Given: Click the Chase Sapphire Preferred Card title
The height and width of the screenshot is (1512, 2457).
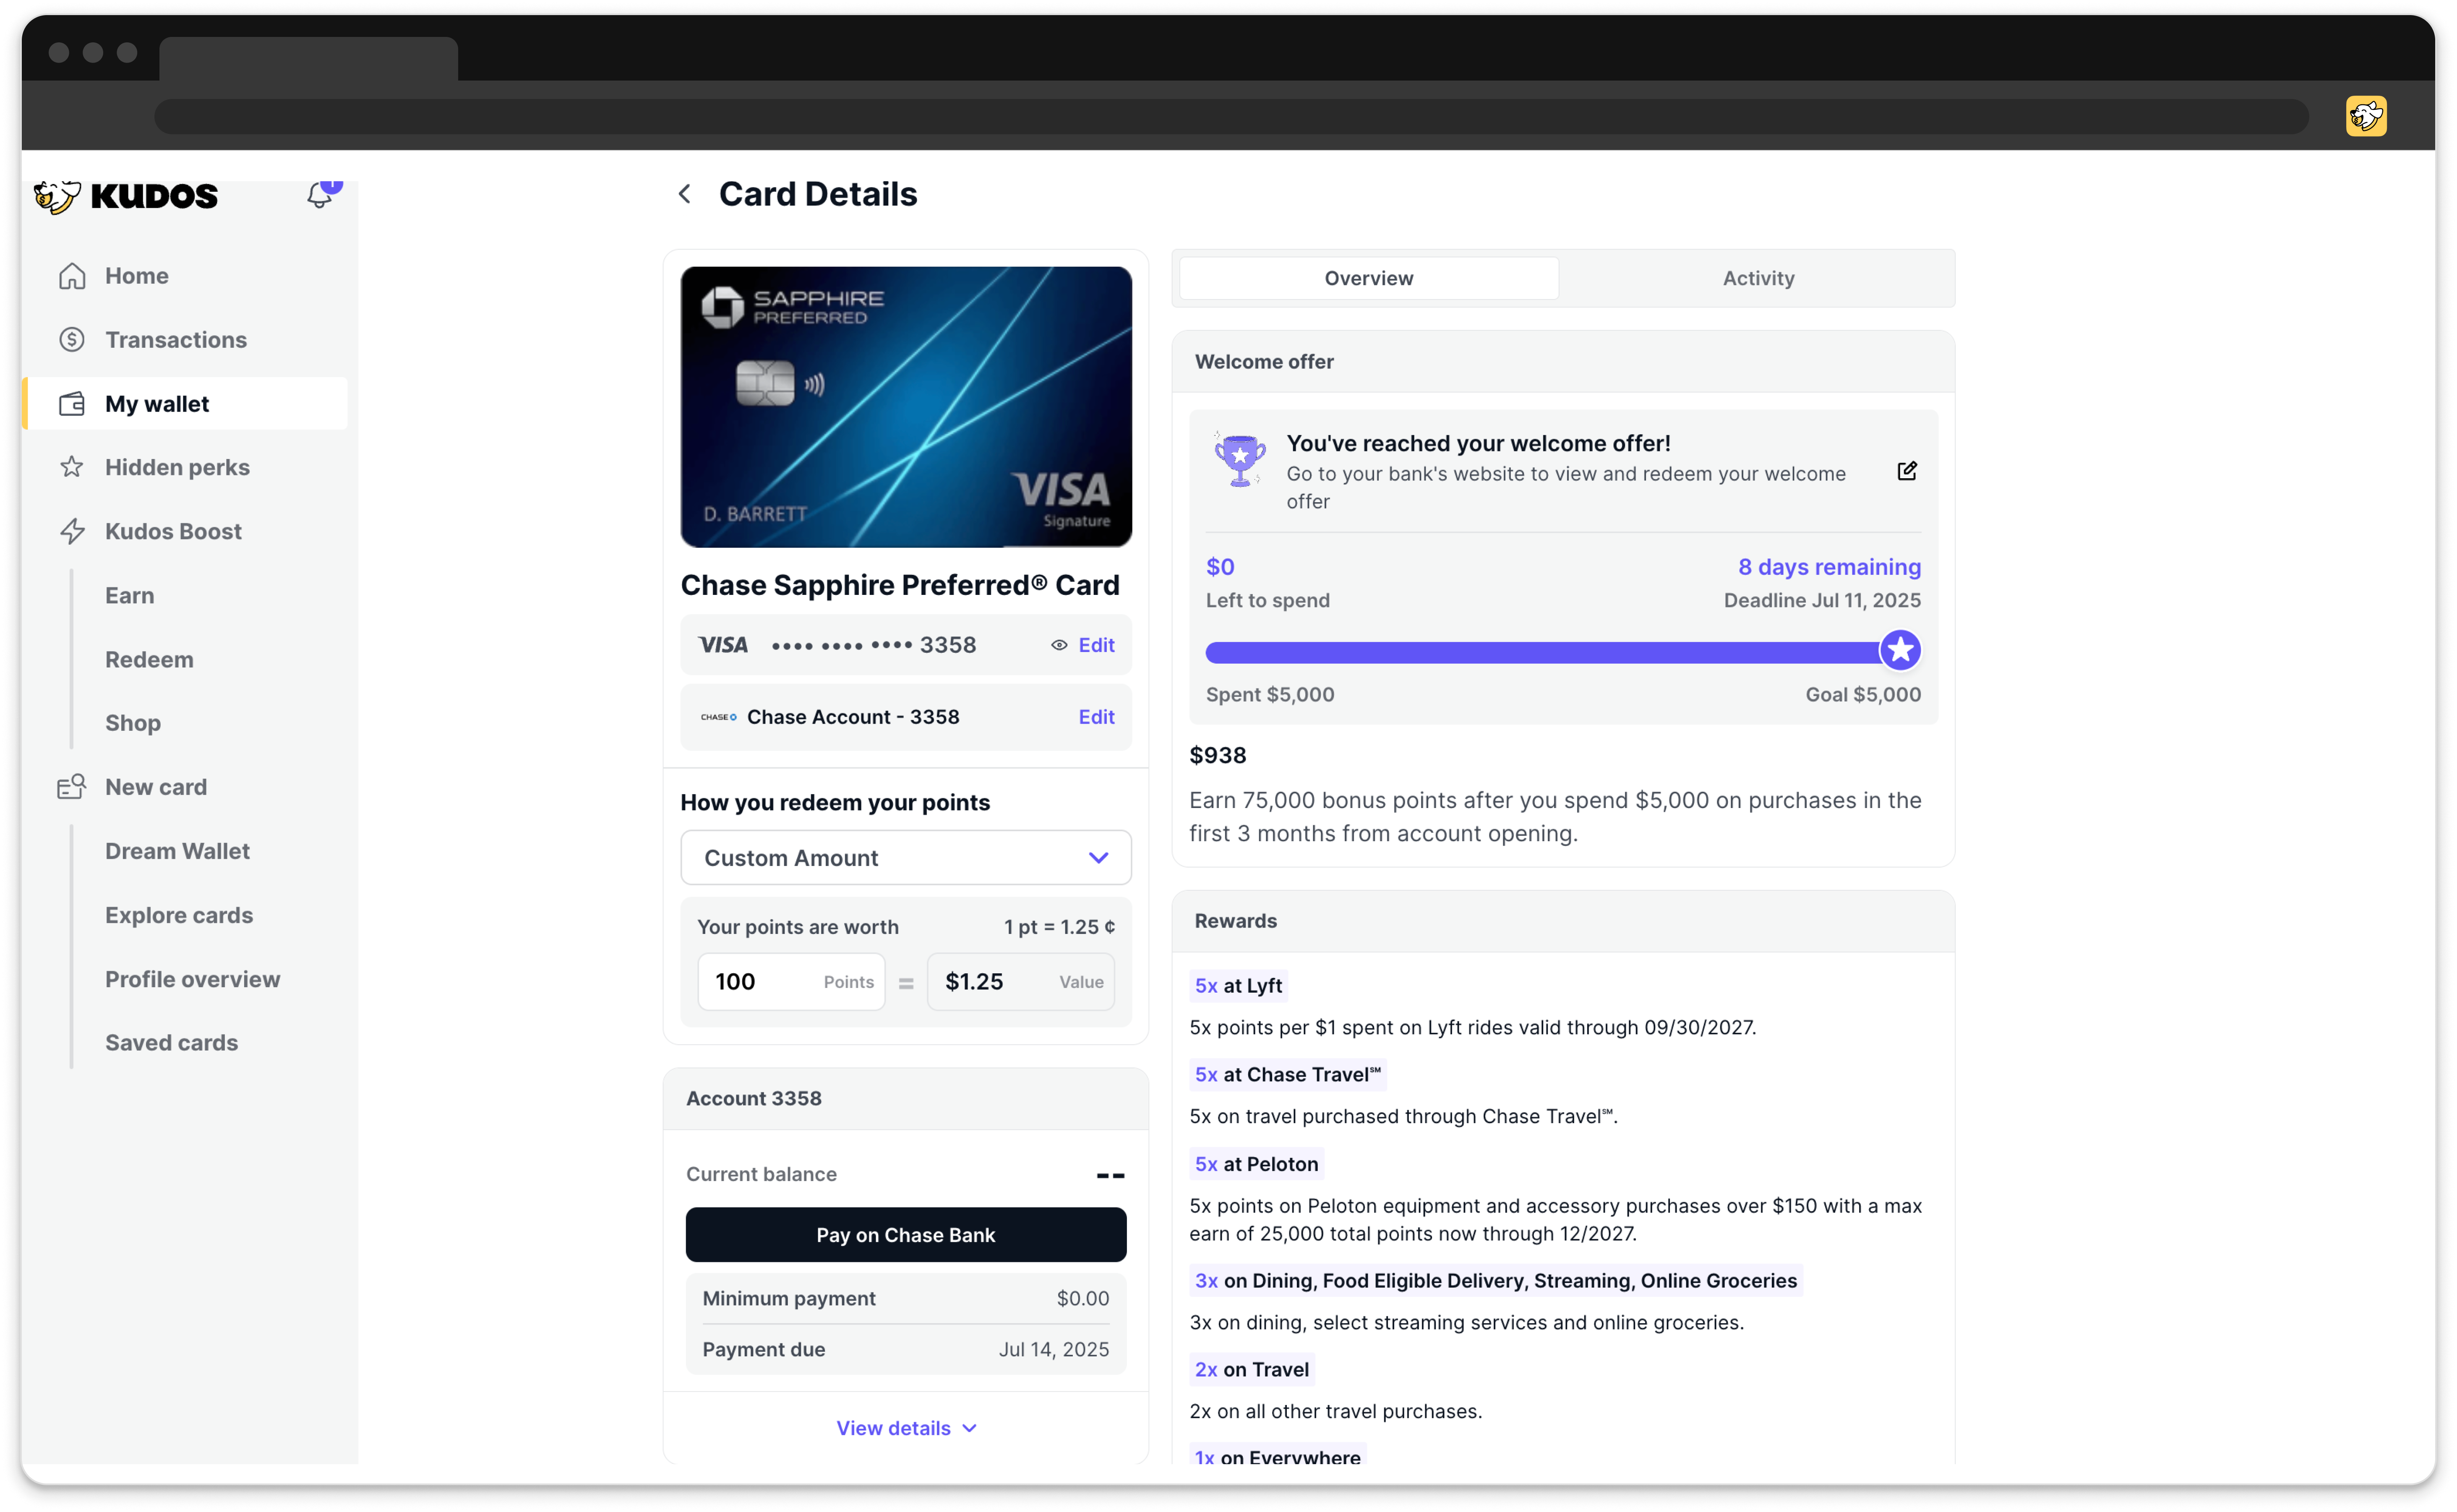Looking at the screenshot, I should click(x=900, y=585).
